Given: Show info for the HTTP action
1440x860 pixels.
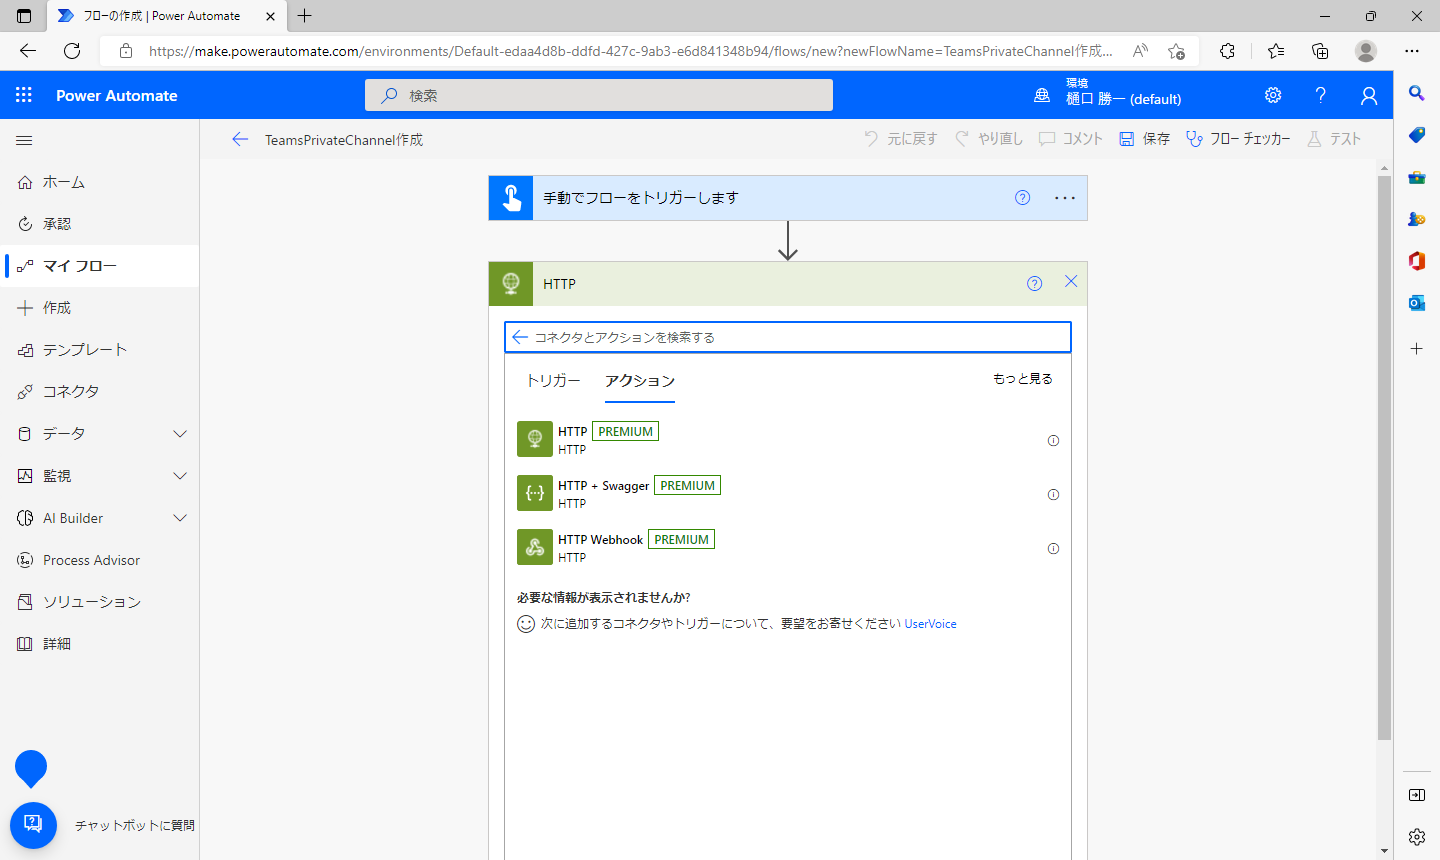Looking at the screenshot, I should 1053,441.
